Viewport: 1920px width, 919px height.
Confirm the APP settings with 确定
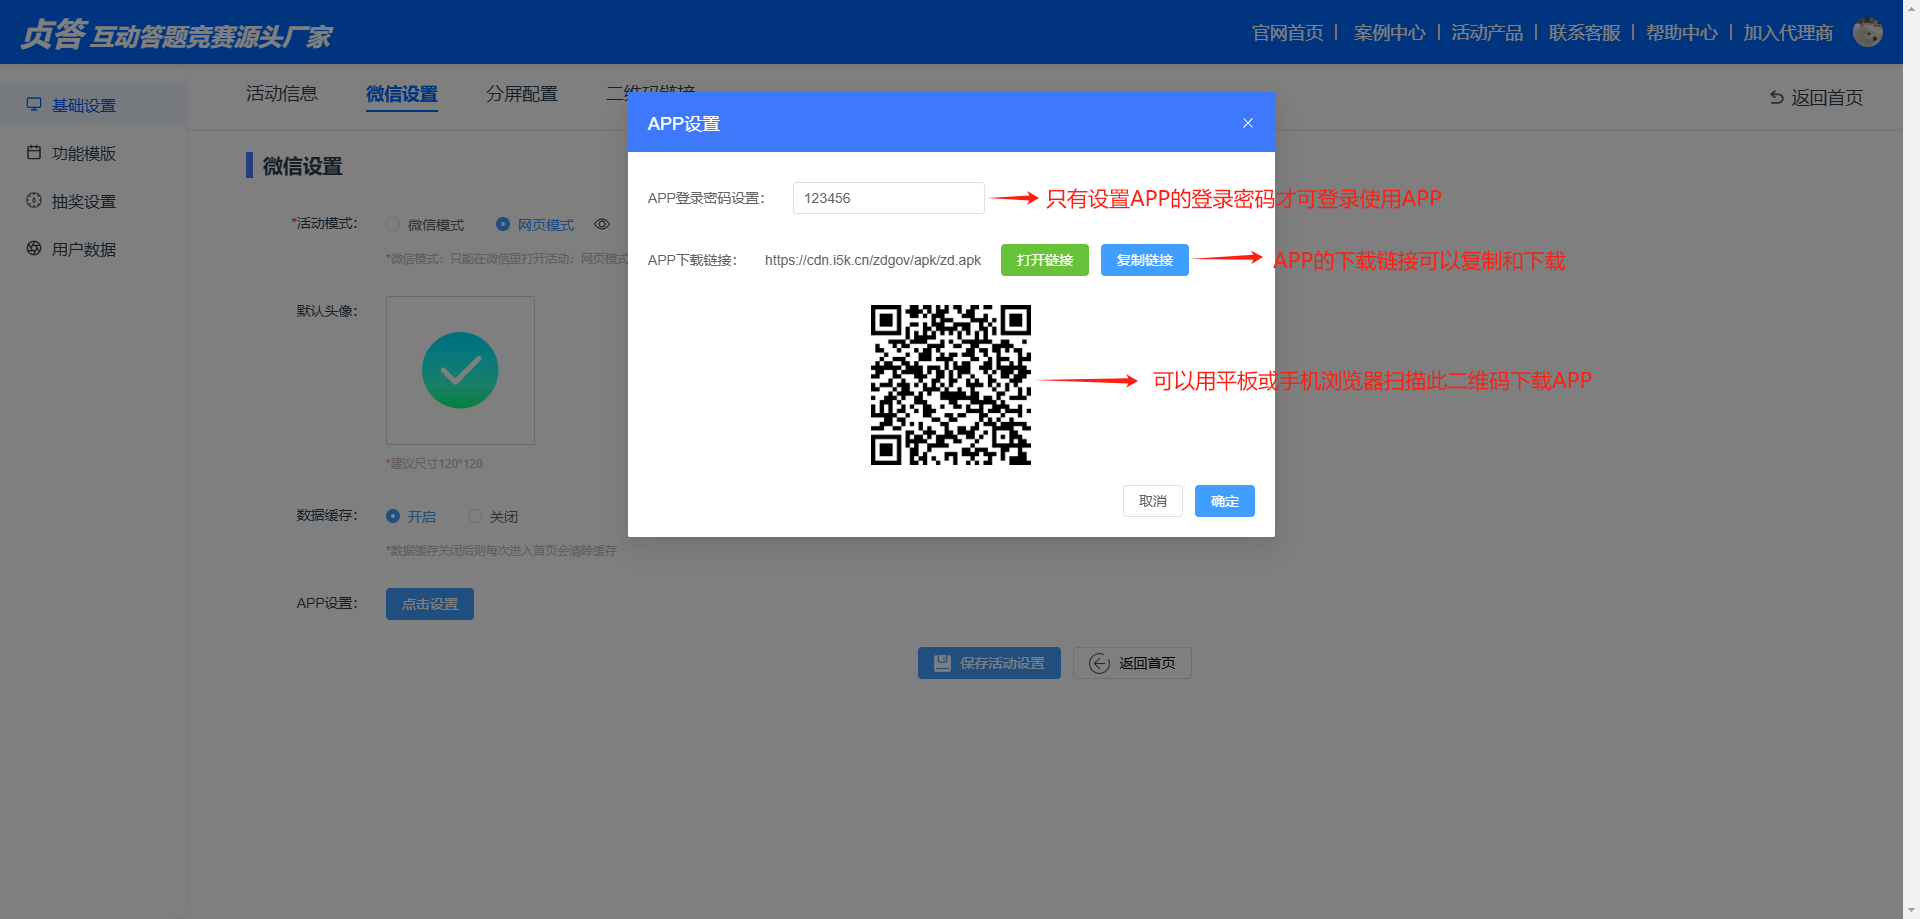point(1225,501)
